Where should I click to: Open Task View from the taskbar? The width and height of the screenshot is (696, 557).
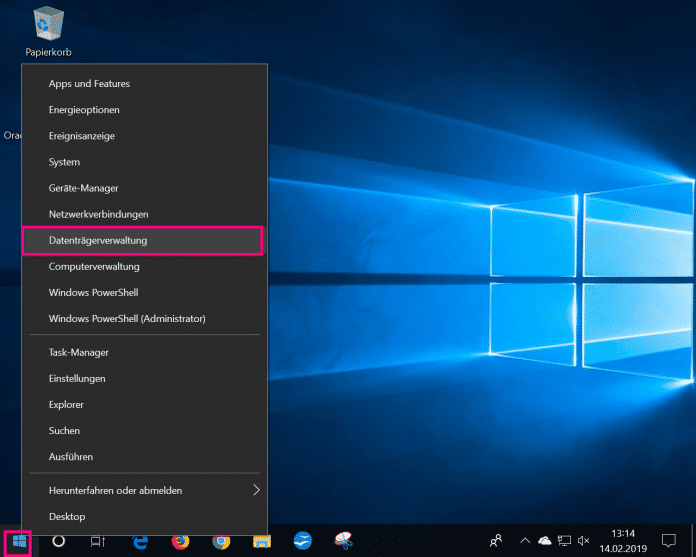click(x=98, y=542)
